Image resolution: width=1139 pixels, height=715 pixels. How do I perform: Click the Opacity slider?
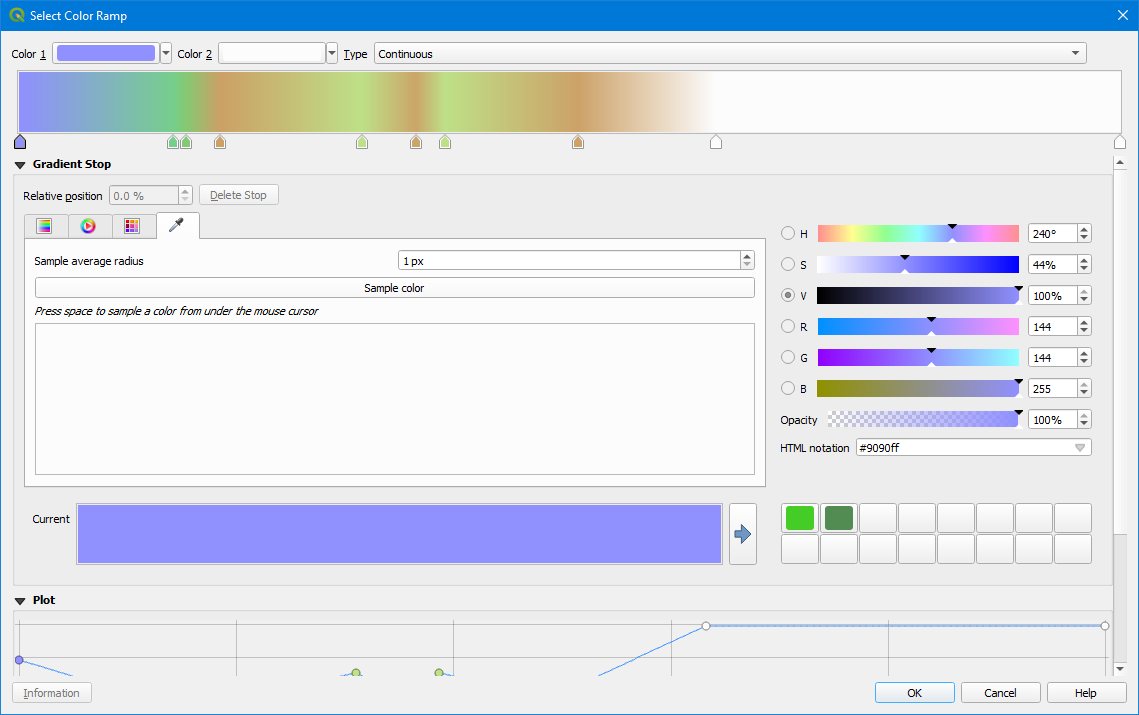point(923,419)
